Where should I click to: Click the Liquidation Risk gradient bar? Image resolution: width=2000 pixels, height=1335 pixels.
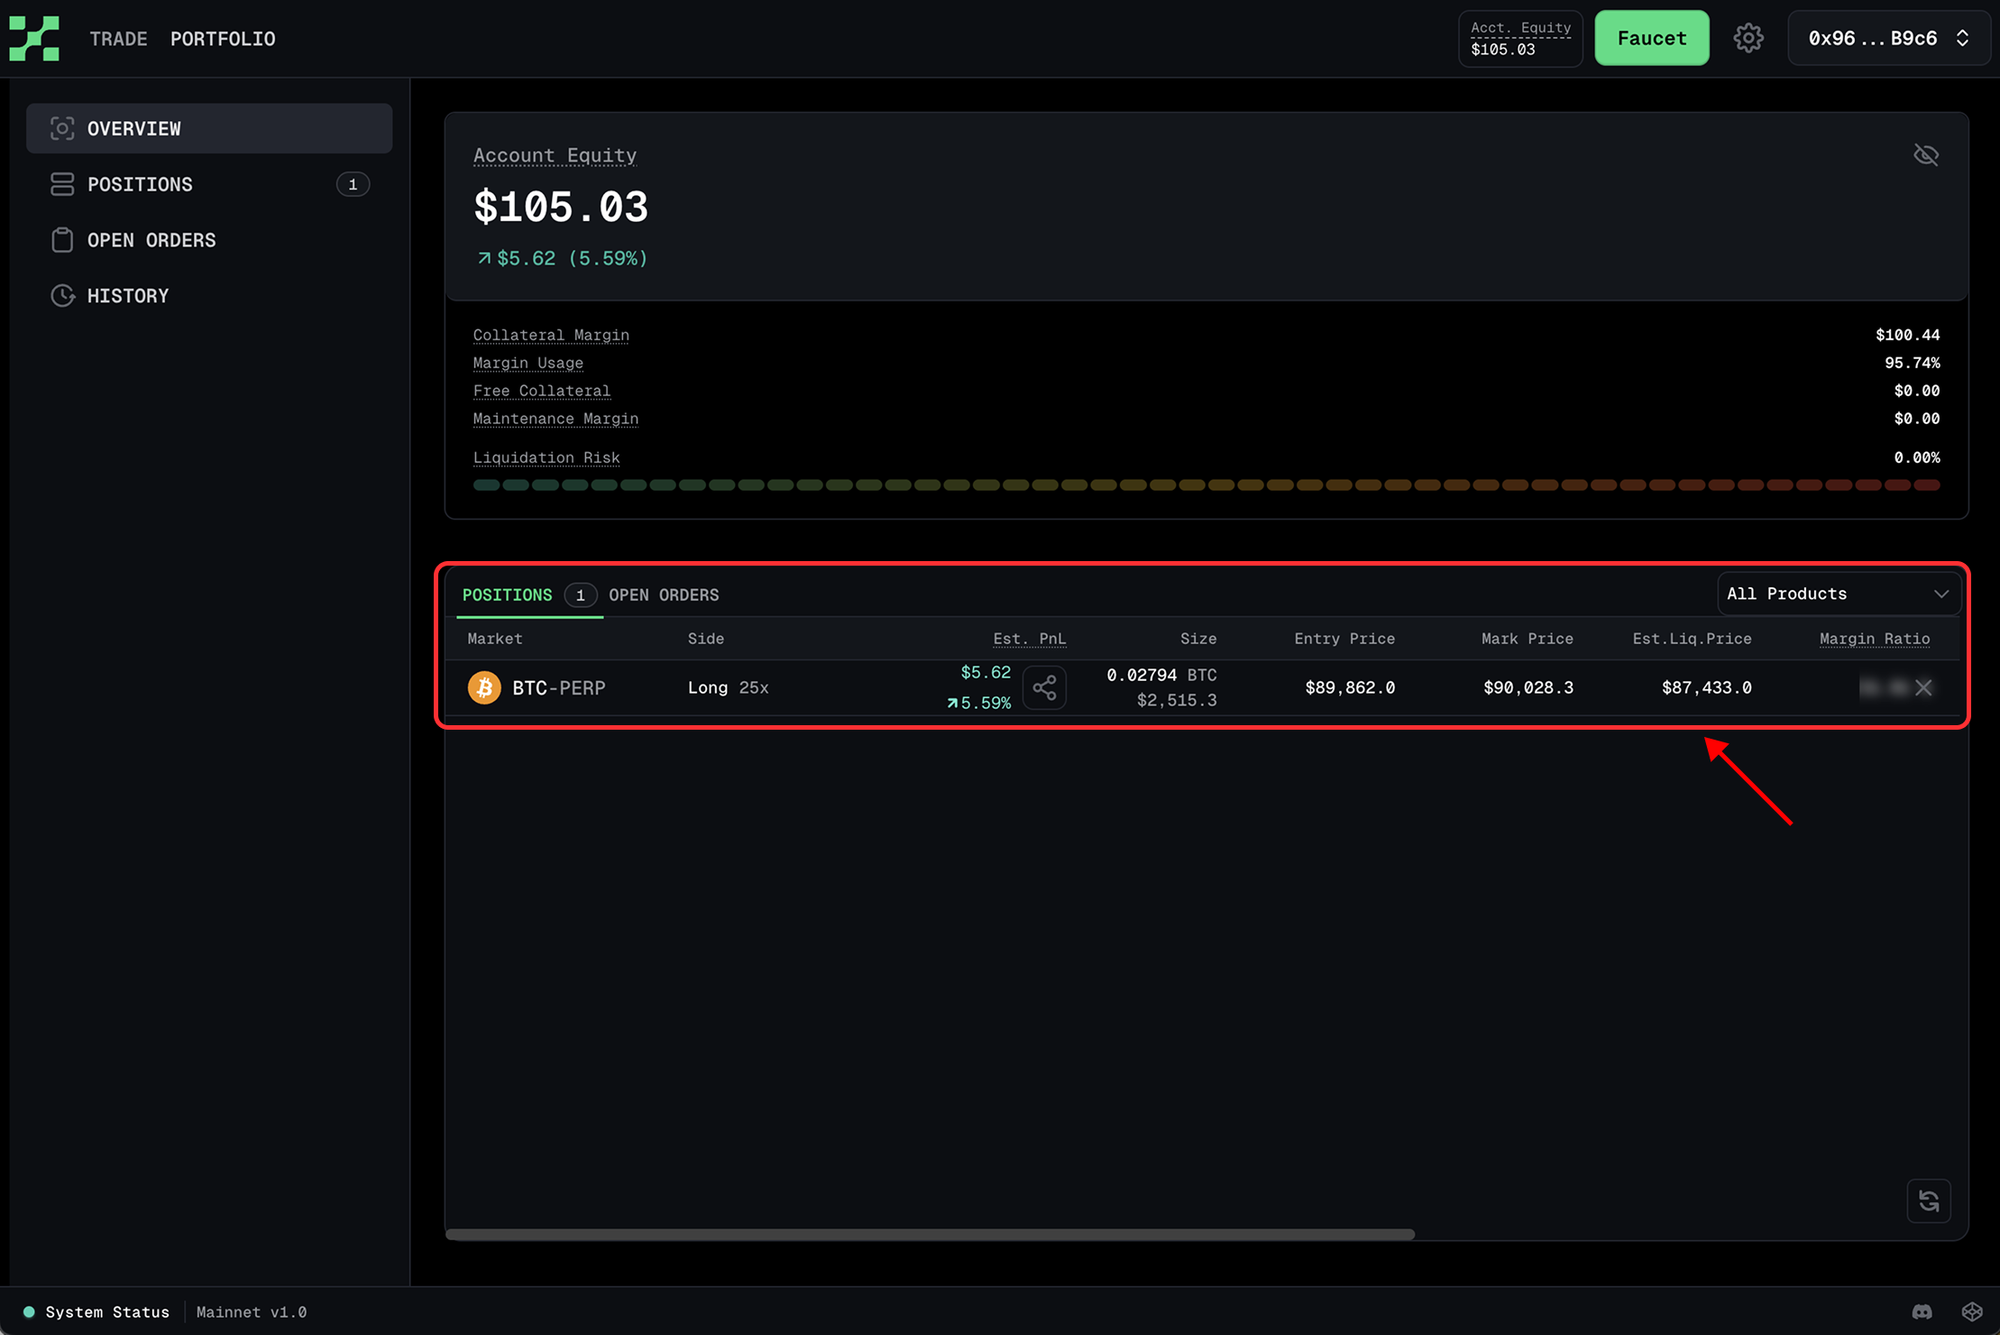point(1205,485)
